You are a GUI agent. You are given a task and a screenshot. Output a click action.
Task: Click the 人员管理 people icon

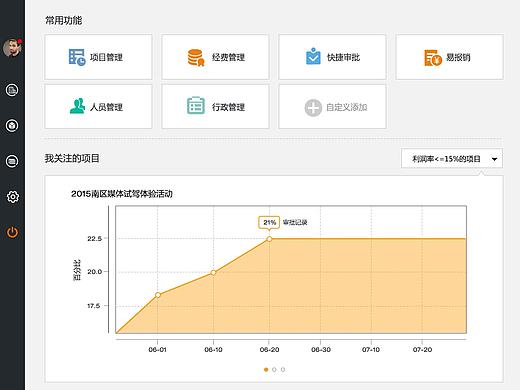coord(77,106)
